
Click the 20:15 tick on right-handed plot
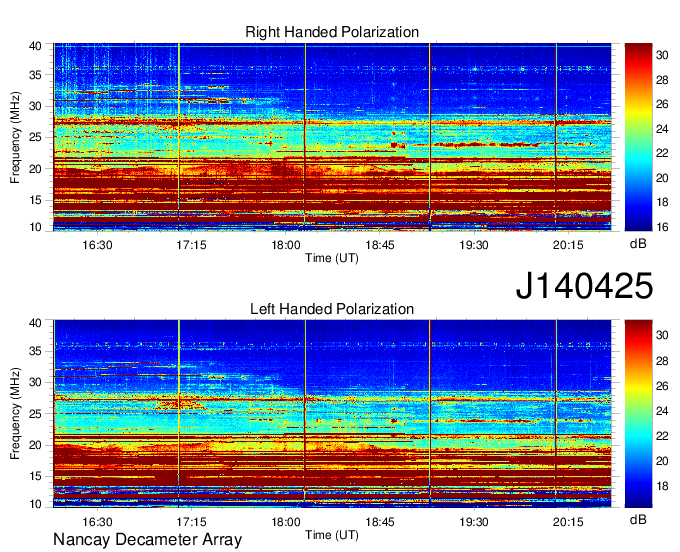click(x=568, y=245)
